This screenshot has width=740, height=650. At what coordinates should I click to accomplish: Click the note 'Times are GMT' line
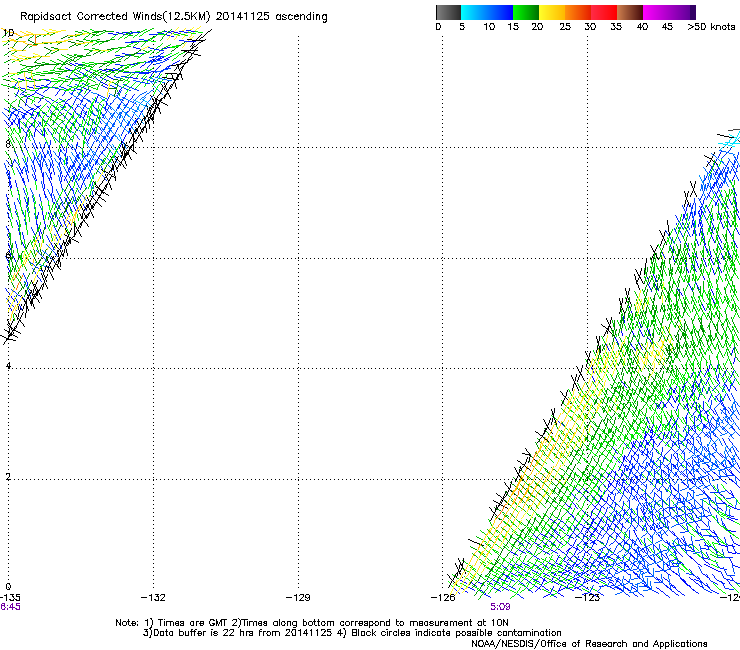click(312, 623)
